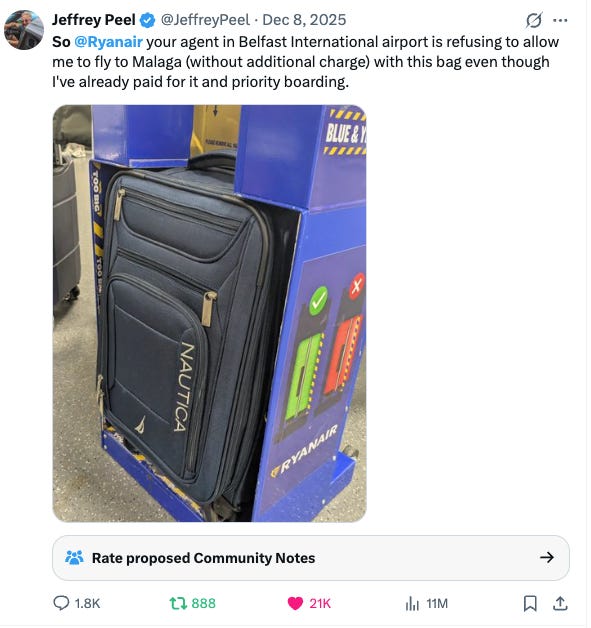The height and width of the screenshot is (628, 591).
Task: Click the share upload icon
Action: pyautogui.click(x=560, y=603)
